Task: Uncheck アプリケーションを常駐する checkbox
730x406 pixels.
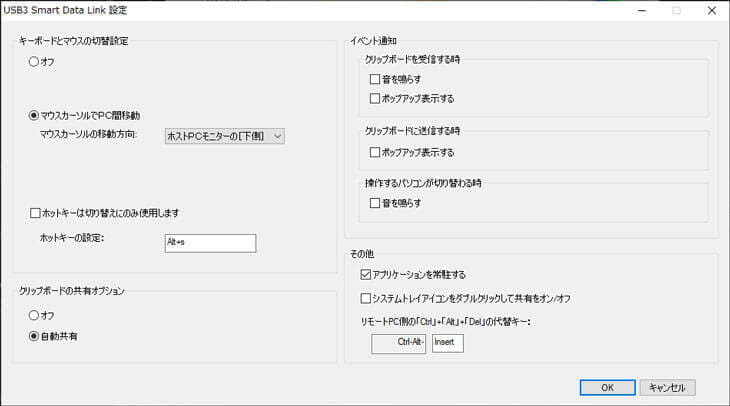Action: pos(366,274)
